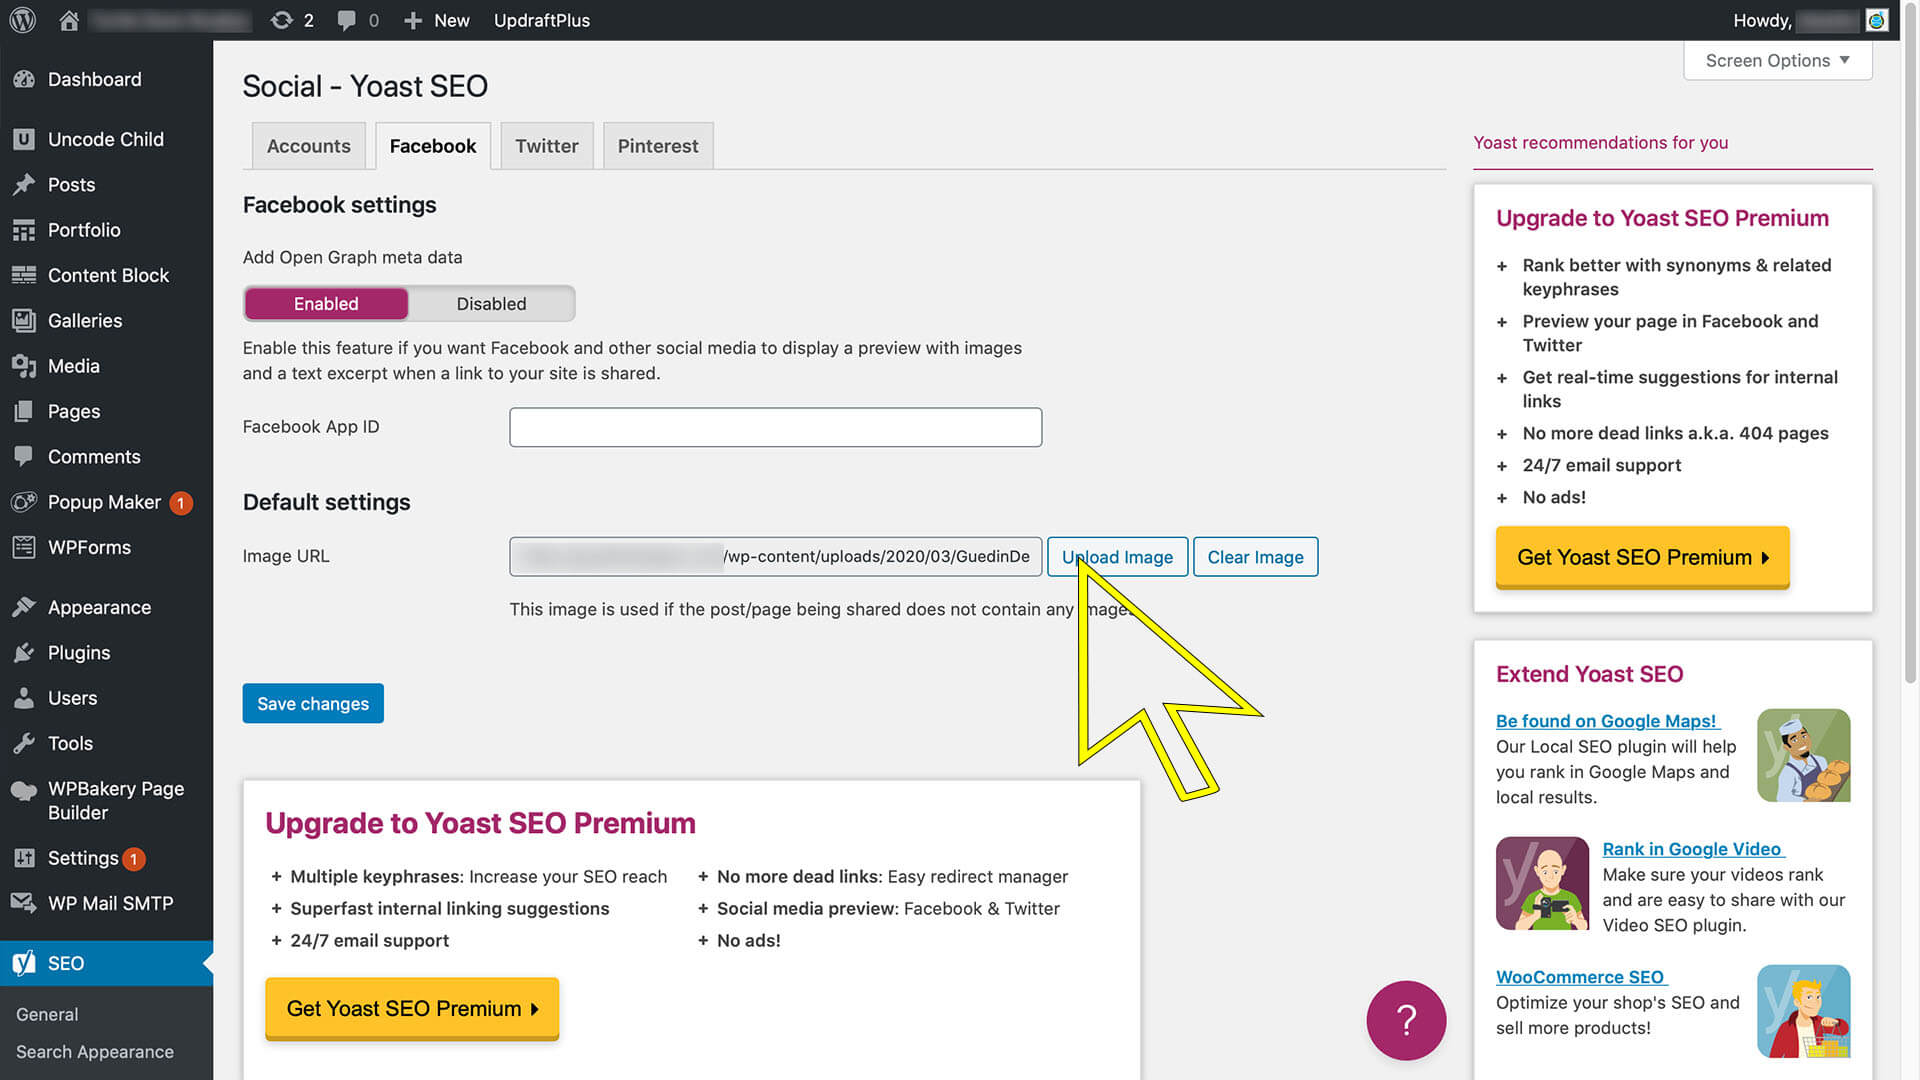Click the Clear Image button

tap(1256, 557)
